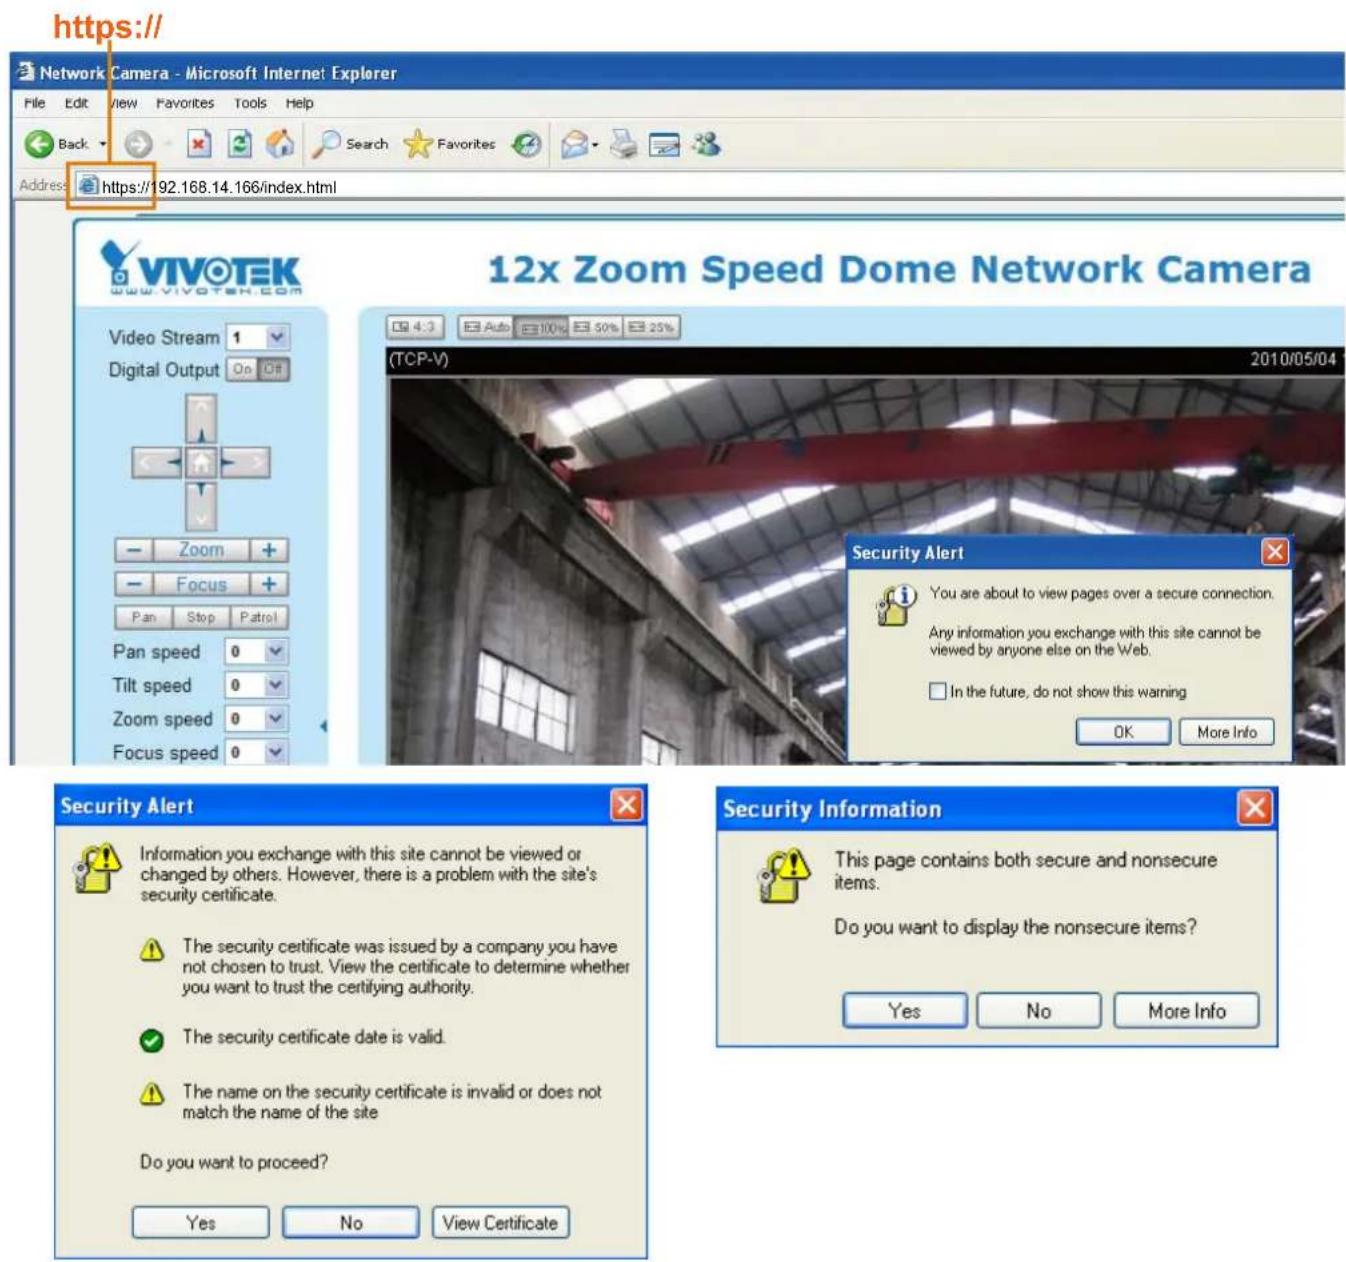1346x1262 pixels.
Task: Open the Mail icon dropdown arrow
Action: coord(595,146)
